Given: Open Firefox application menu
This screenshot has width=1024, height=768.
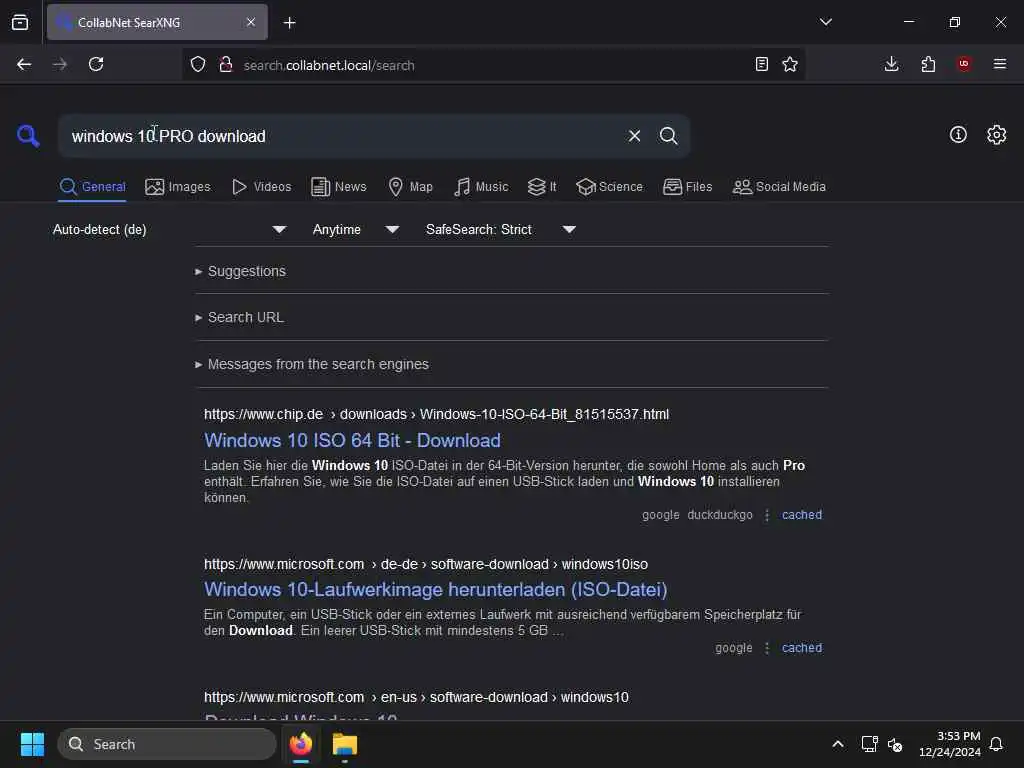Looking at the screenshot, I should coord(1000,64).
